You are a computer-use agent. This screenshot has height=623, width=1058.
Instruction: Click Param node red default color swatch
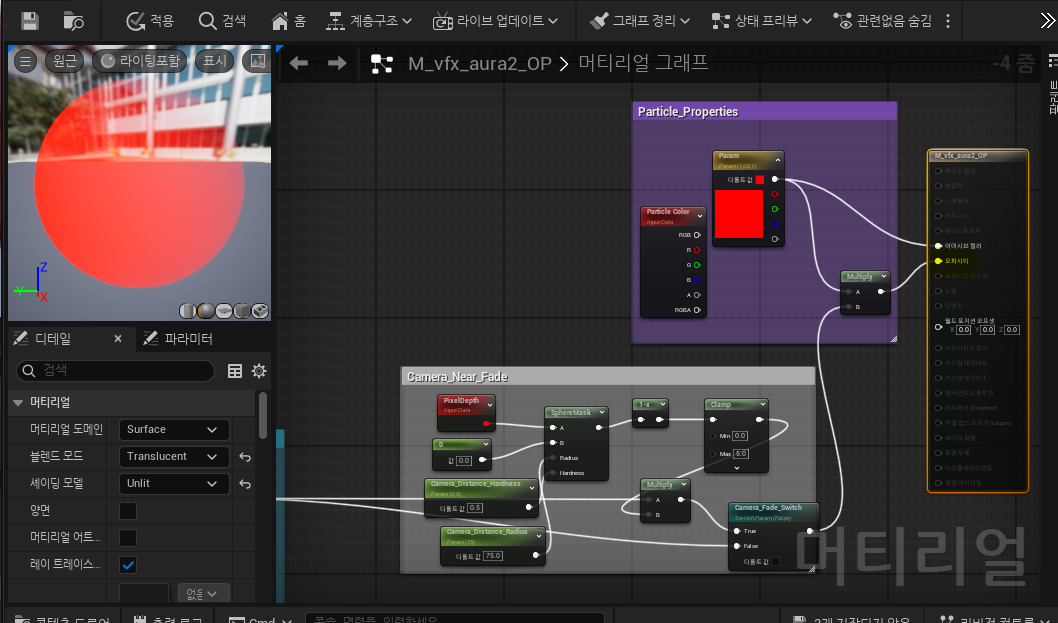coord(760,180)
